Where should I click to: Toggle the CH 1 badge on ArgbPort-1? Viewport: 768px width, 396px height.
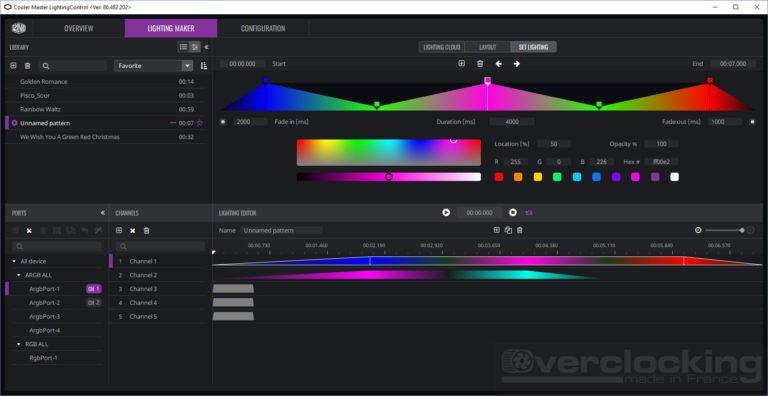pos(94,289)
